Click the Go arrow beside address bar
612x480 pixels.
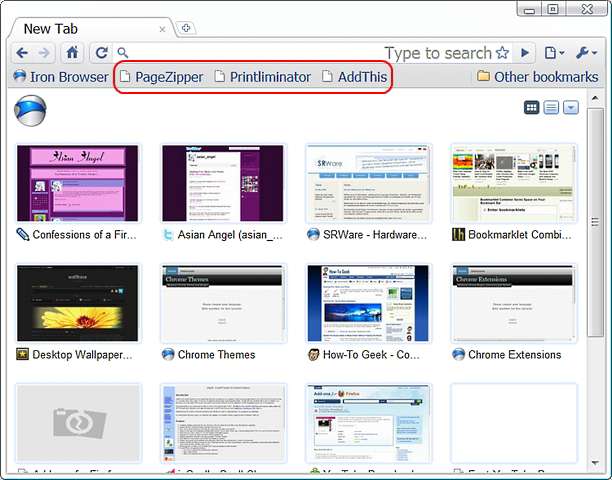(x=524, y=53)
